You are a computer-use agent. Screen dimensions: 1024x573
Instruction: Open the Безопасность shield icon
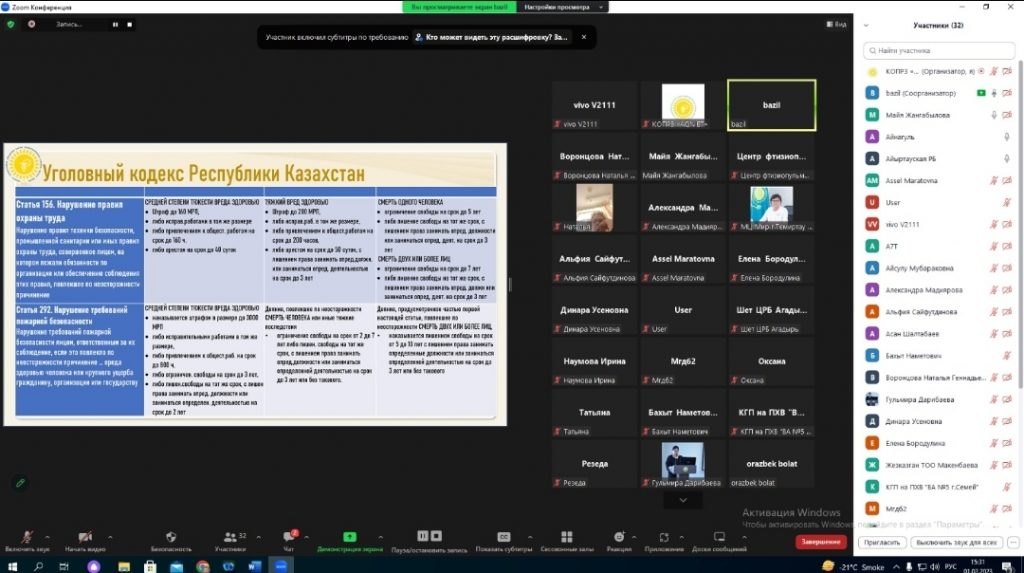point(170,538)
